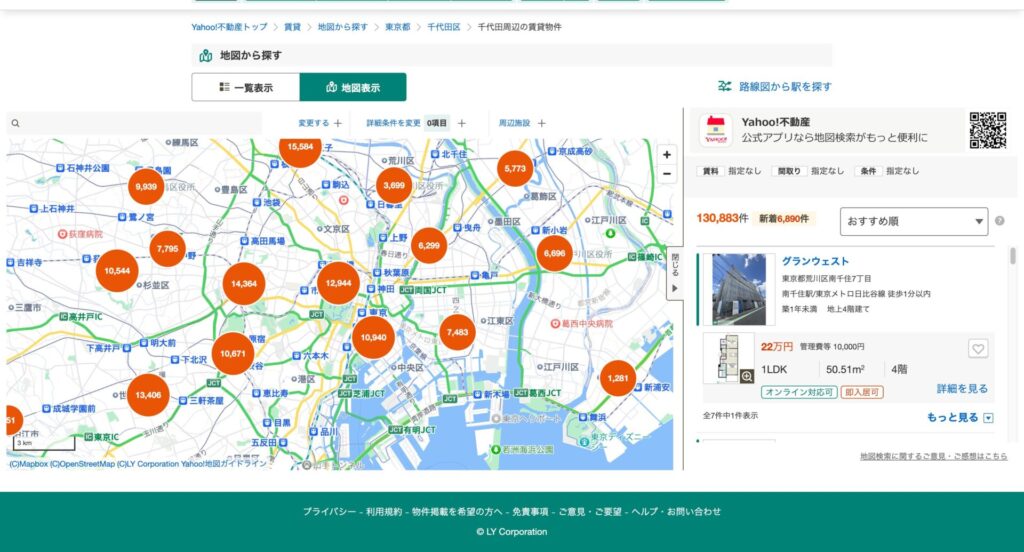Screen dimensions: 1024x552
Task: Click 路線図から駅を探す link
Action: point(775,87)
